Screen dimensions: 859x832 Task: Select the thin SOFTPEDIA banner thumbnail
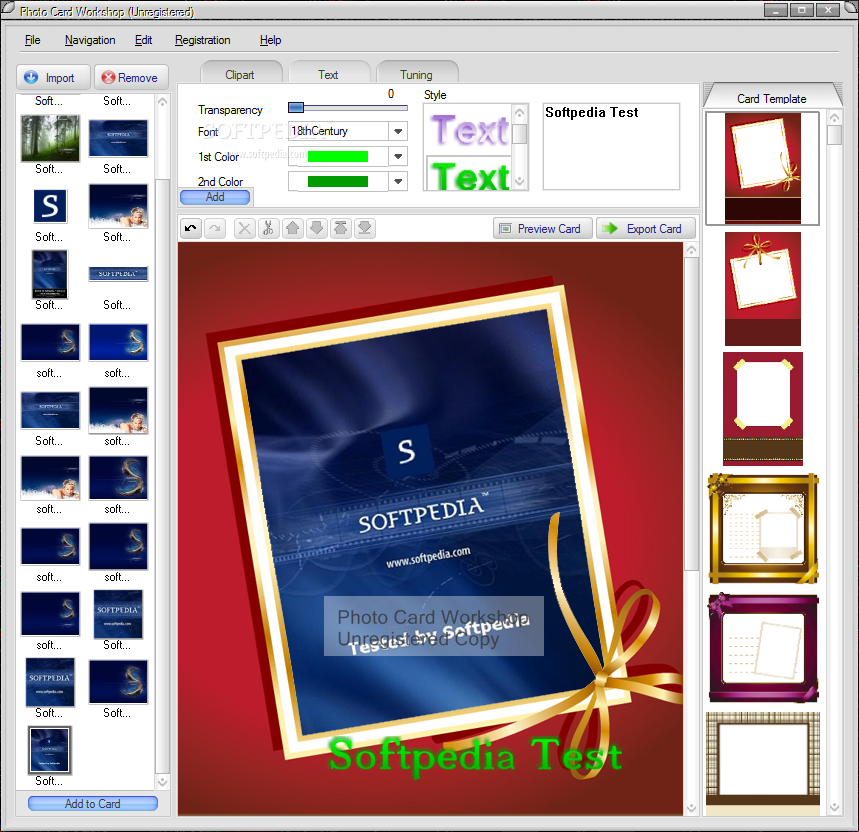coord(118,273)
